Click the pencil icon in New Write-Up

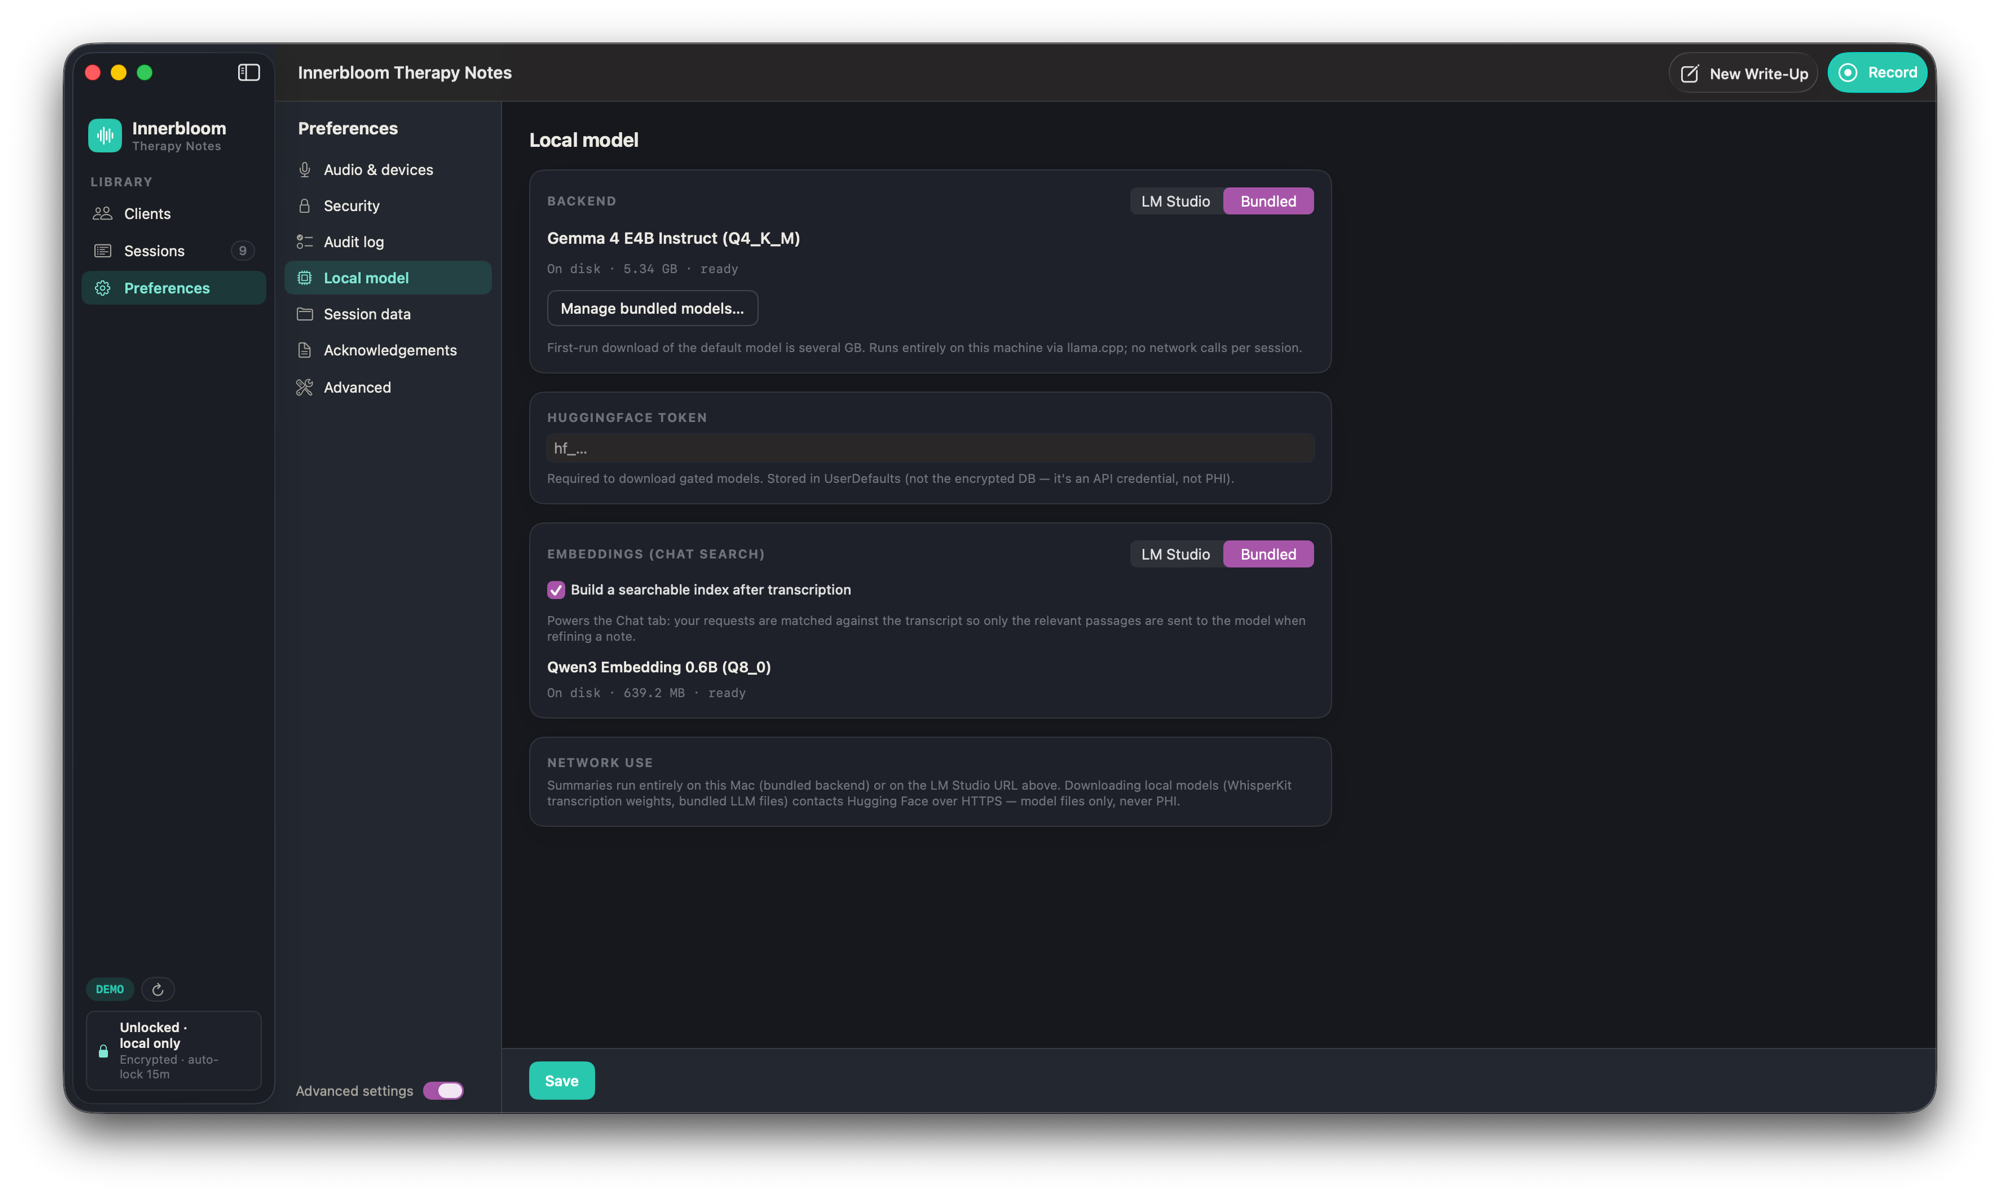pos(1690,73)
